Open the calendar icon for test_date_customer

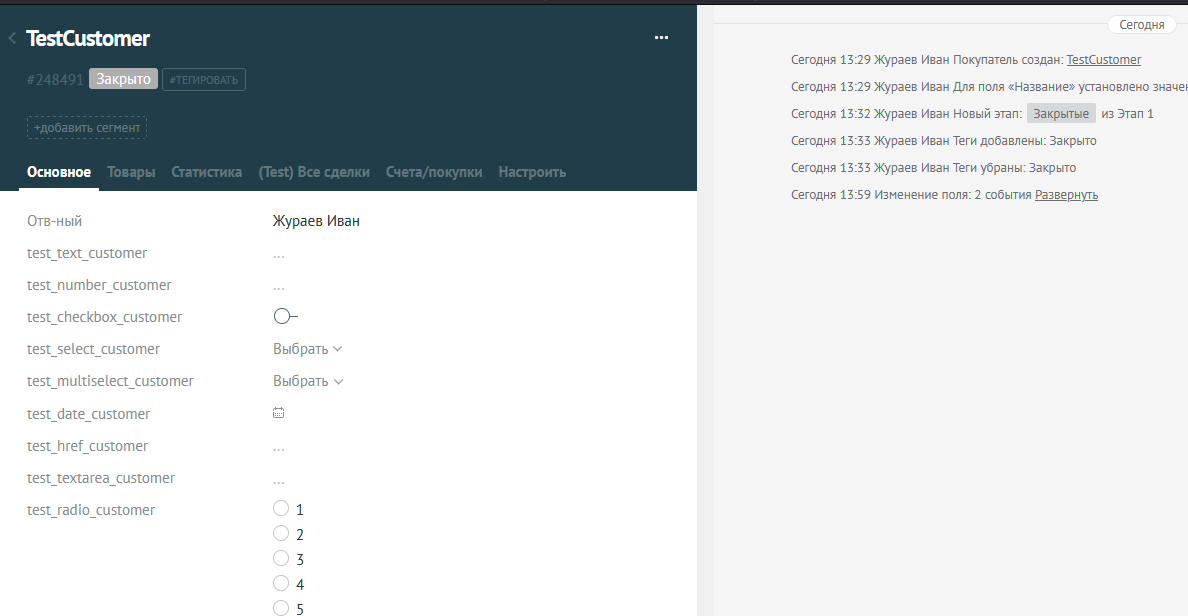pos(279,413)
